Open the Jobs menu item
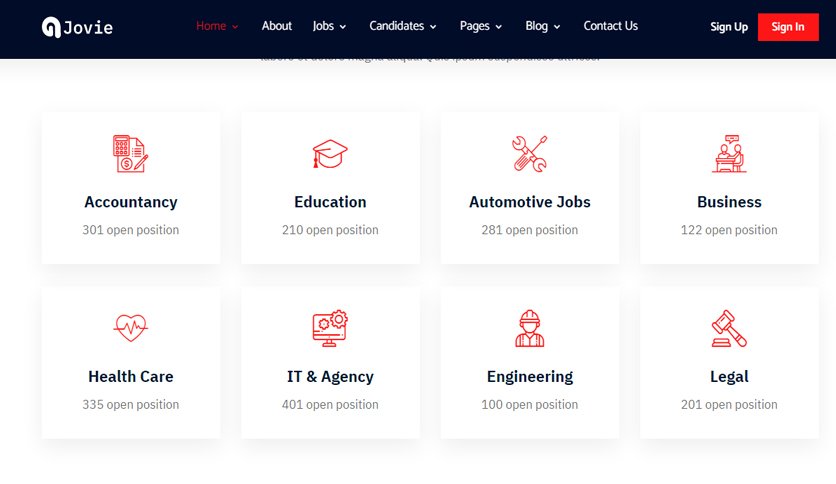Image resolution: width=836 pixels, height=484 pixels. point(323,26)
